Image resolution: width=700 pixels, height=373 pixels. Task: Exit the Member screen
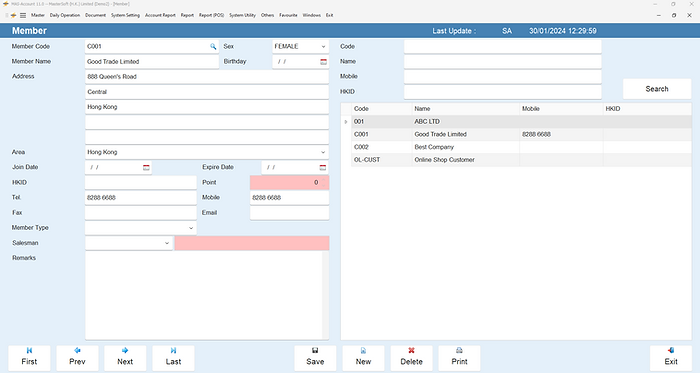click(671, 357)
